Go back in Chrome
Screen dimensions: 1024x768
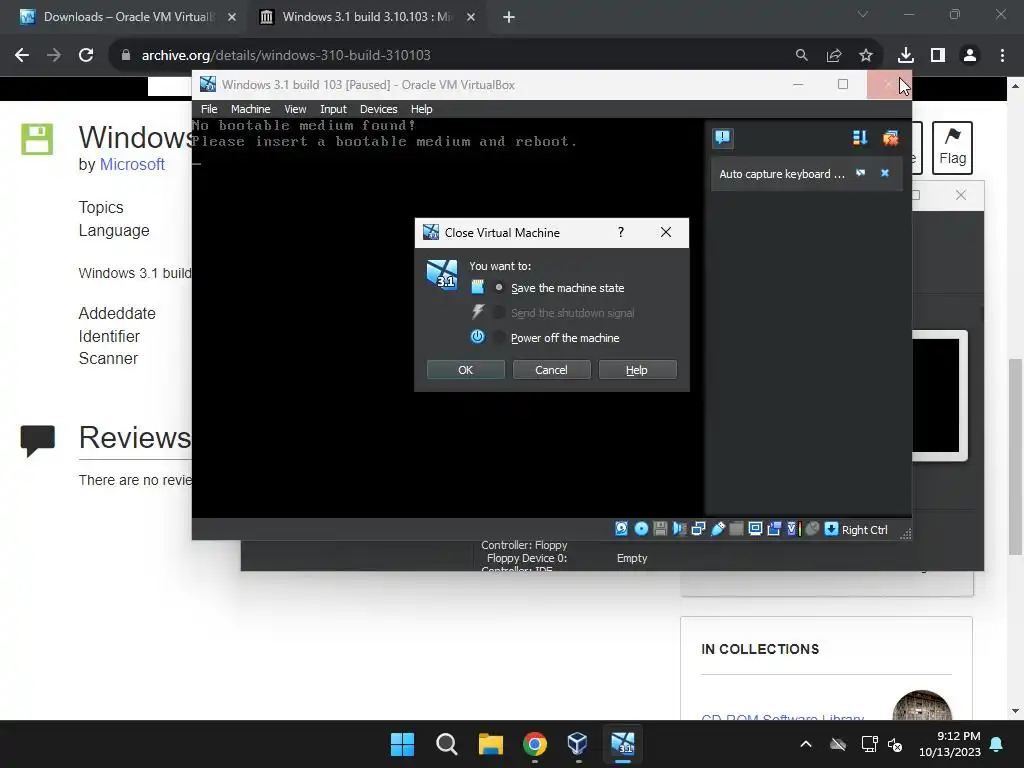point(22,55)
